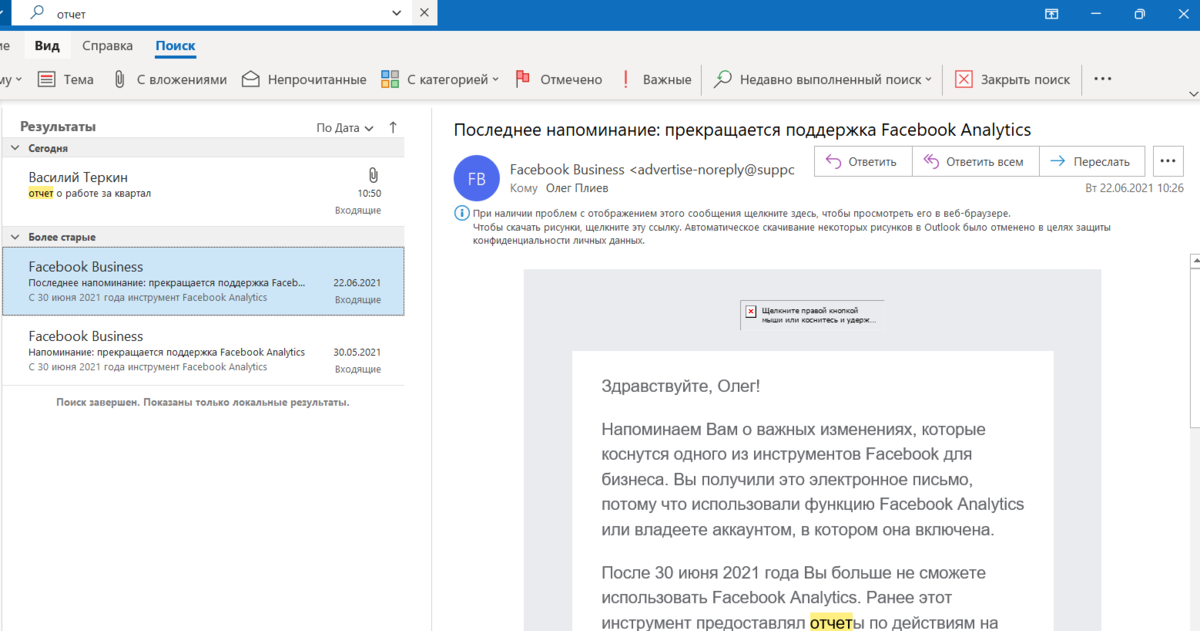The width and height of the screenshot is (1200, 631).
Task: Open the search scope dropdown arrow
Action: point(397,13)
